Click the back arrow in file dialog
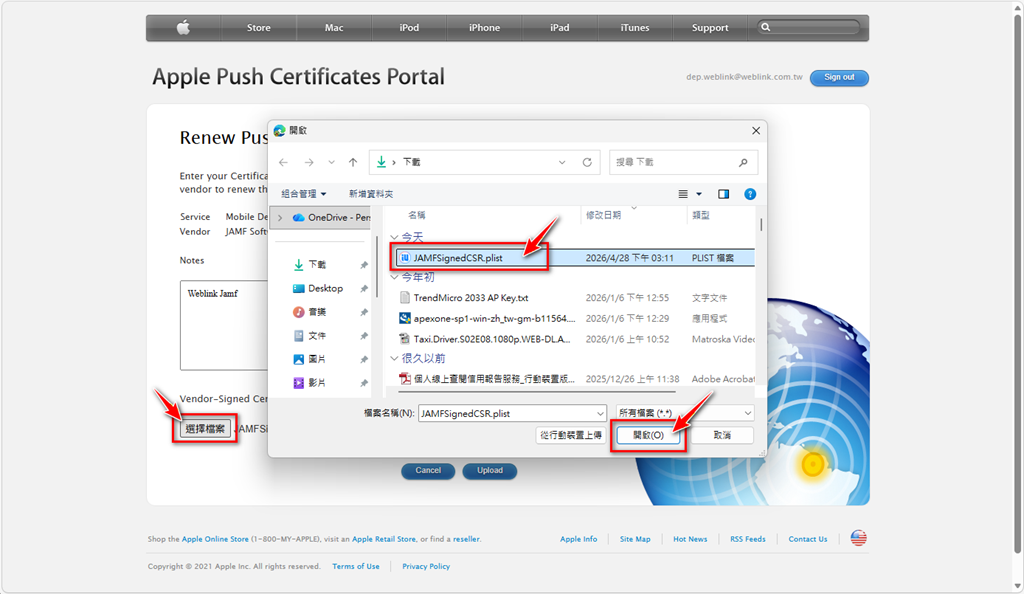Screen dimensions: 1024x594 [x=283, y=162]
